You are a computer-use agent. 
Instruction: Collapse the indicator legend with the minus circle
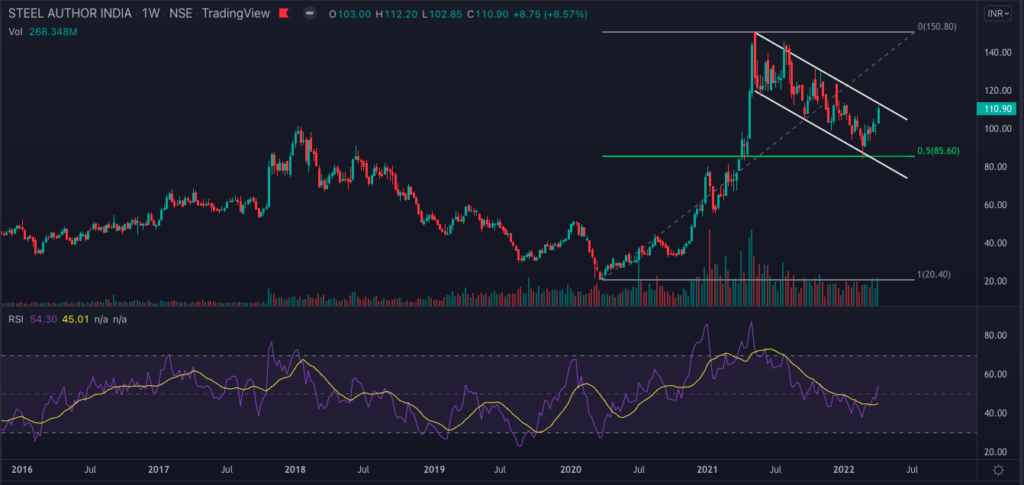pos(310,13)
